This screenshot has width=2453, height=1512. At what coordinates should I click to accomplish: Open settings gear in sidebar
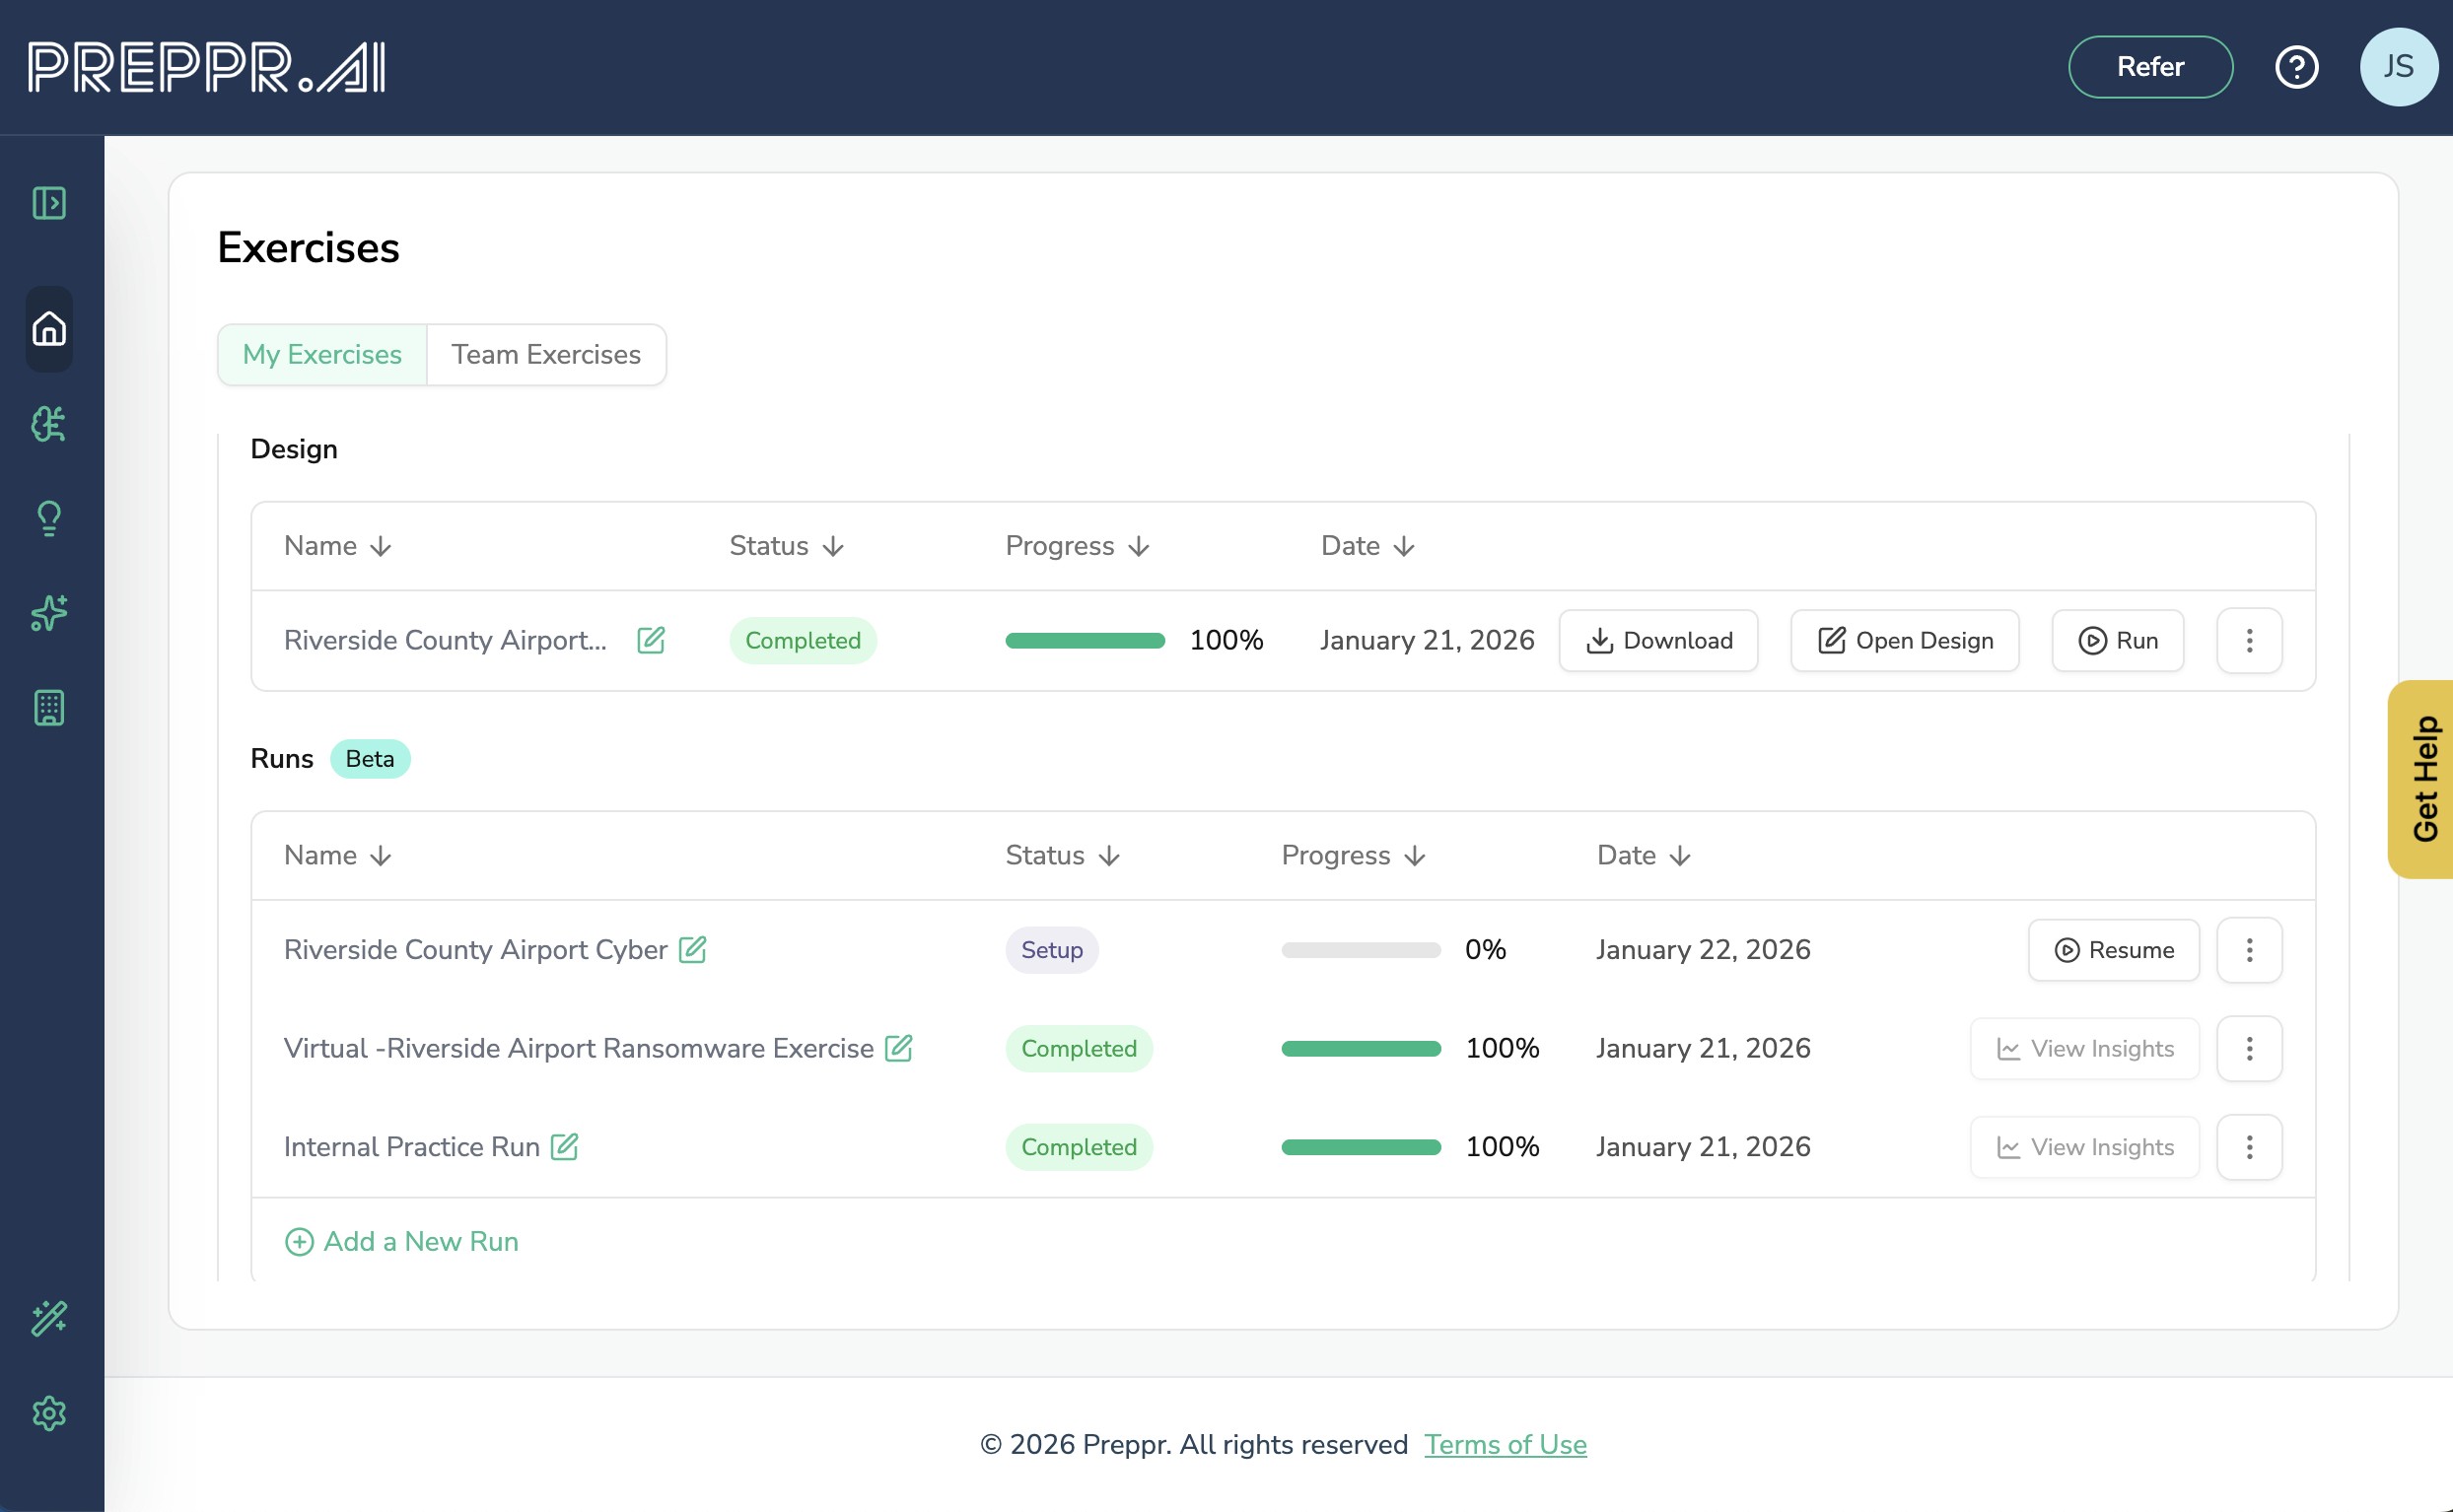[x=49, y=1413]
